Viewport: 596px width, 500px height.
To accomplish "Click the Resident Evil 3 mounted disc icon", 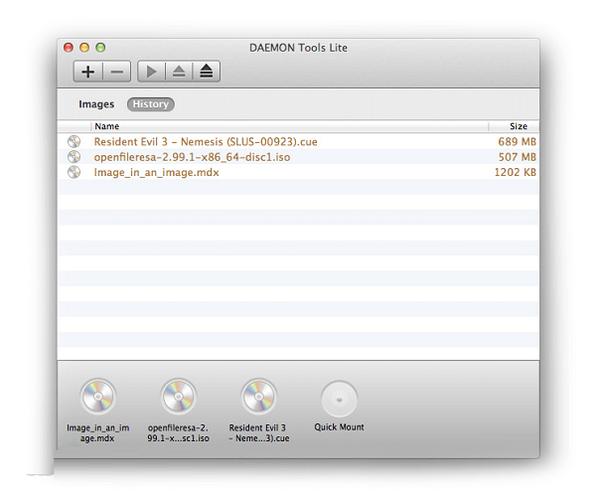I will (259, 396).
